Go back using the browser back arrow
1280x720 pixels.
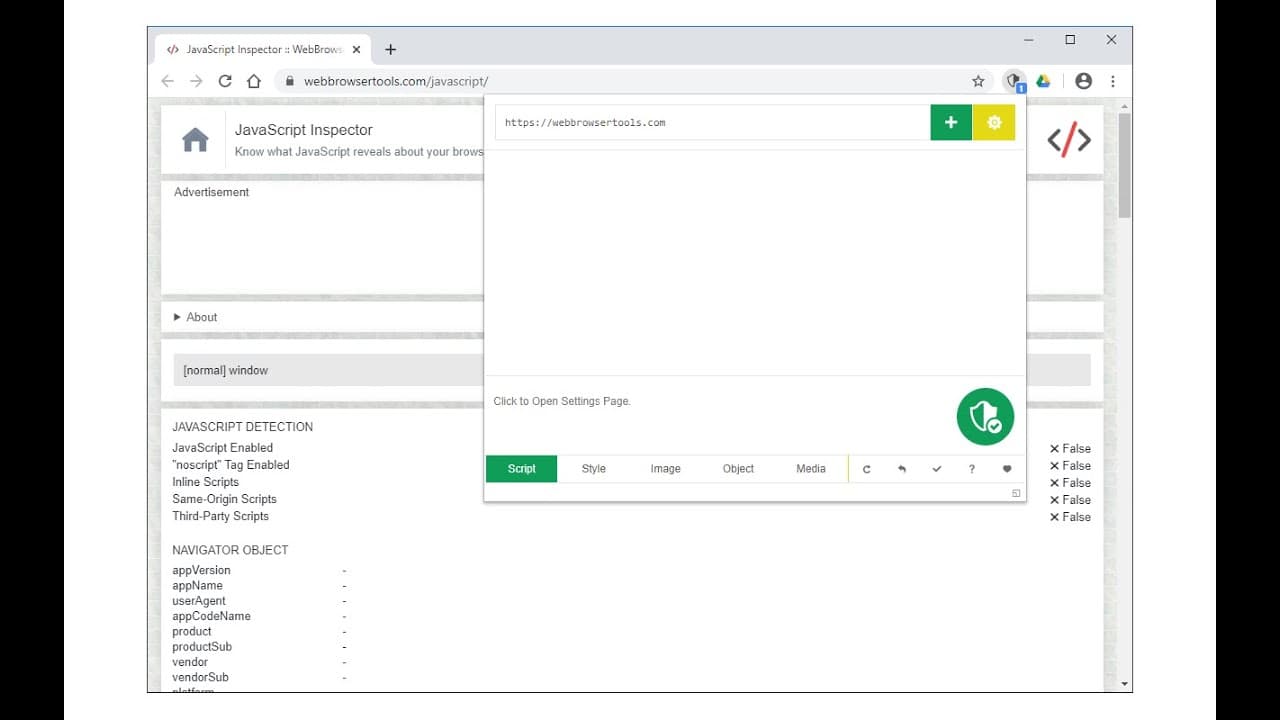(x=168, y=81)
